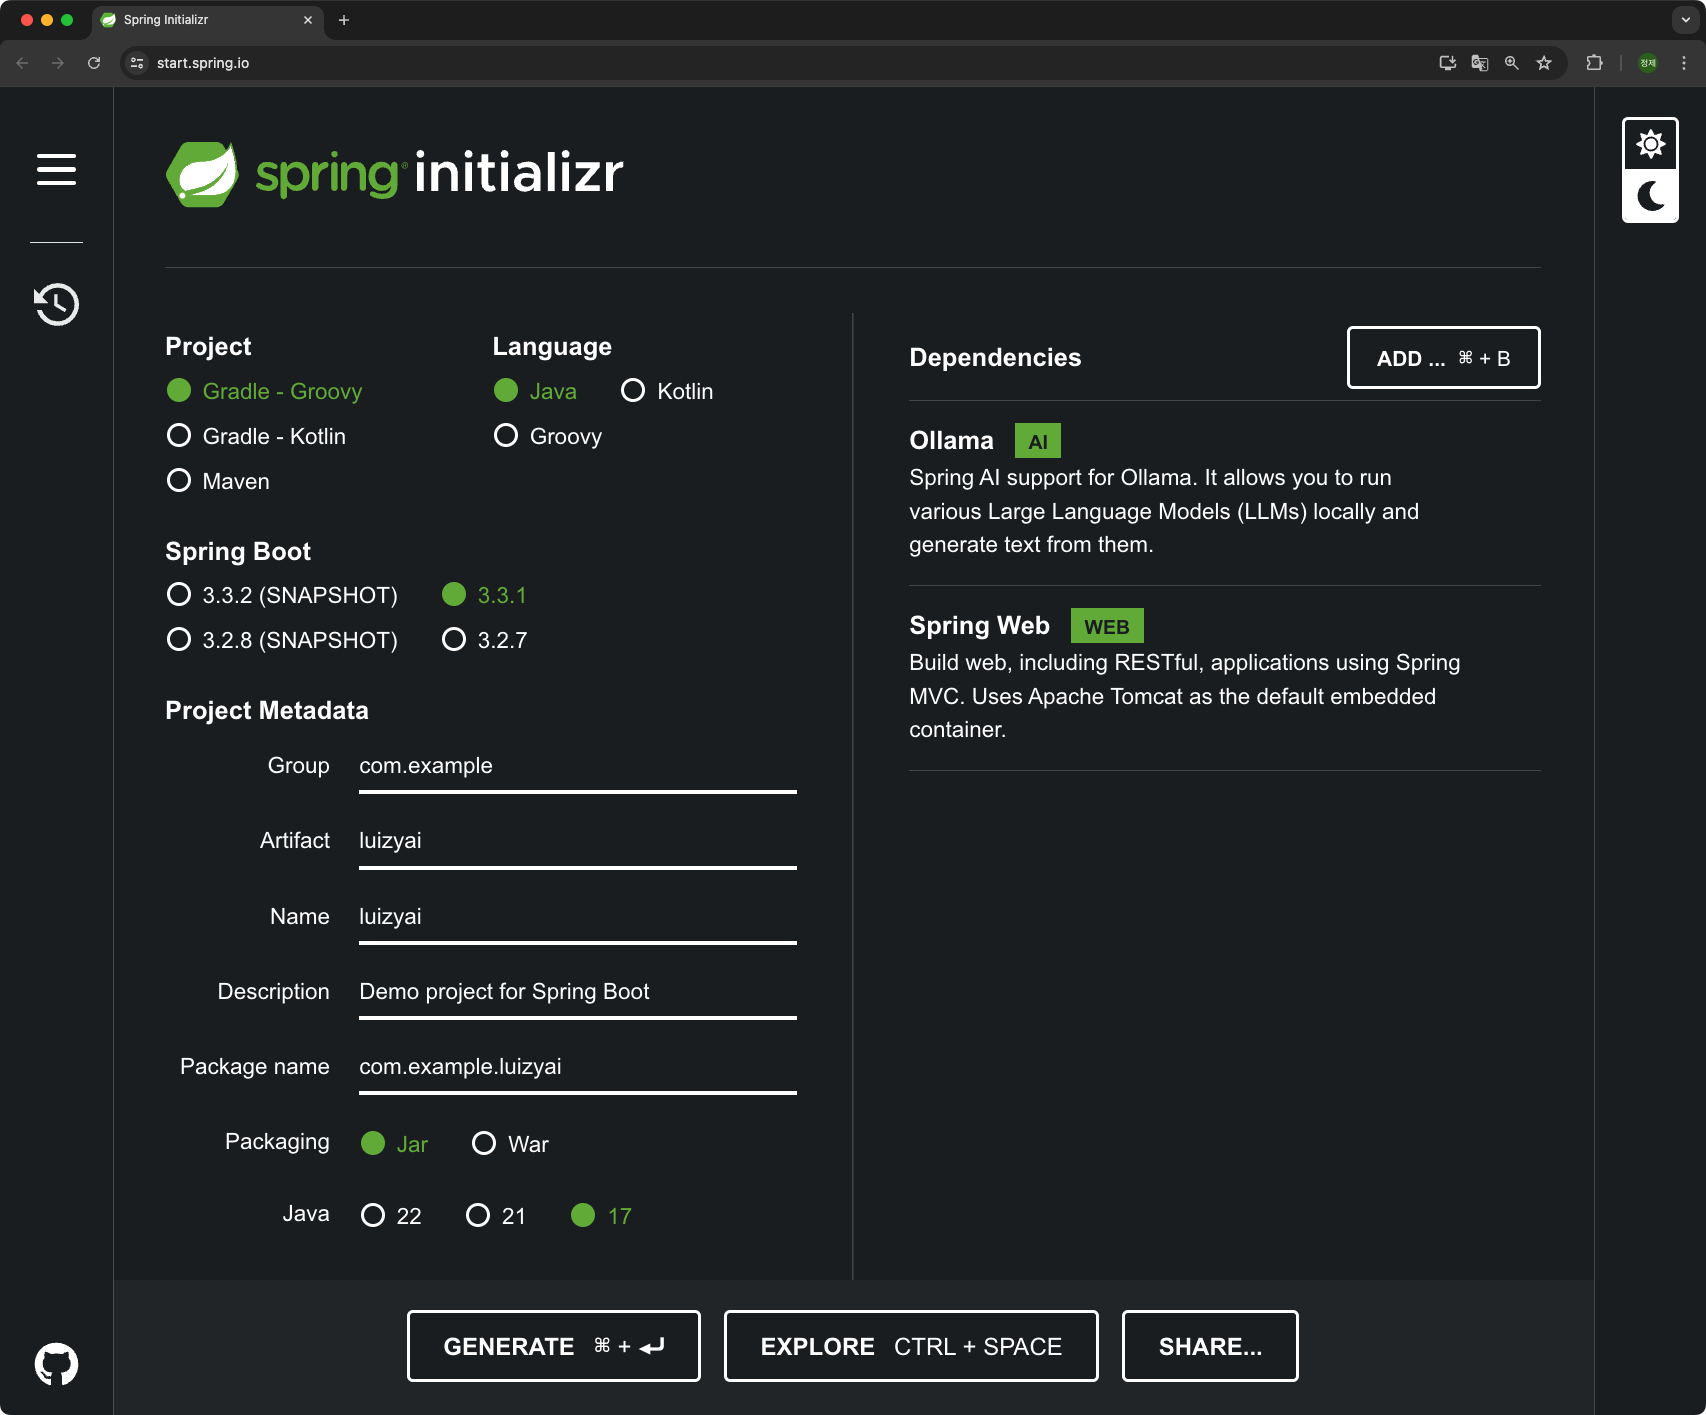Open the Chrome profile avatar

click(x=1648, y=63)
